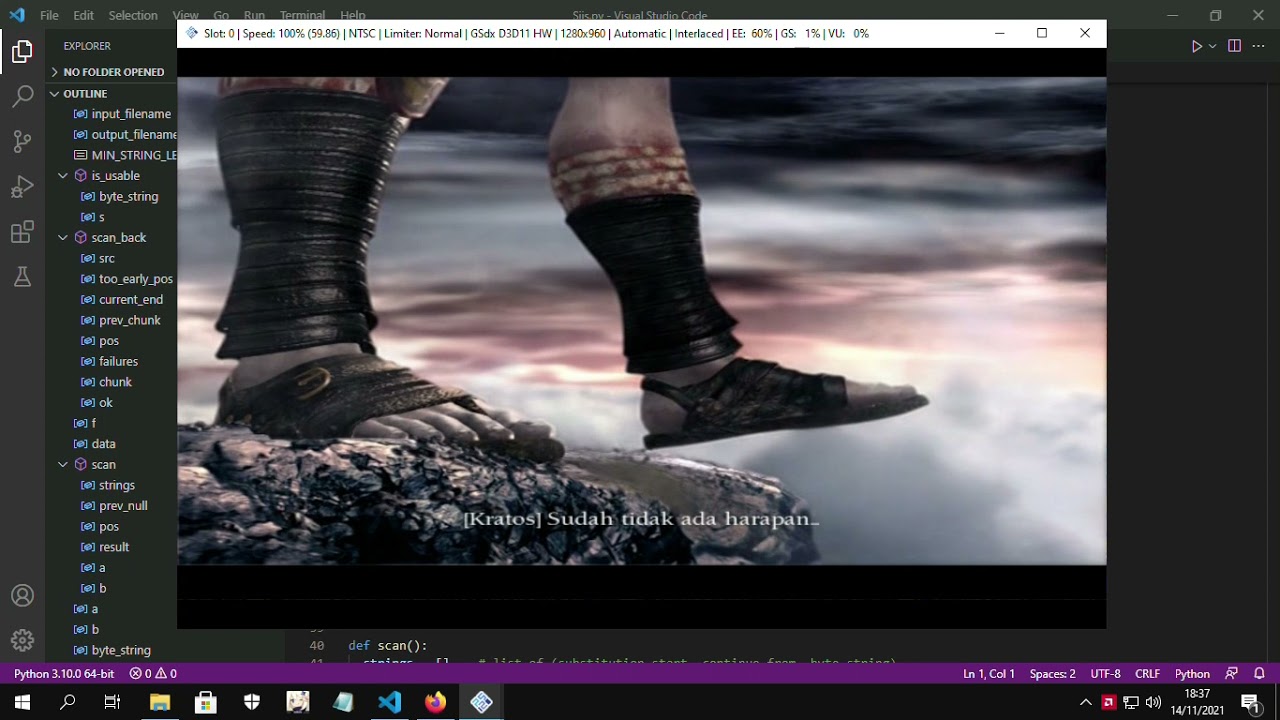Open the Manage gear icon

coord(22,640)
